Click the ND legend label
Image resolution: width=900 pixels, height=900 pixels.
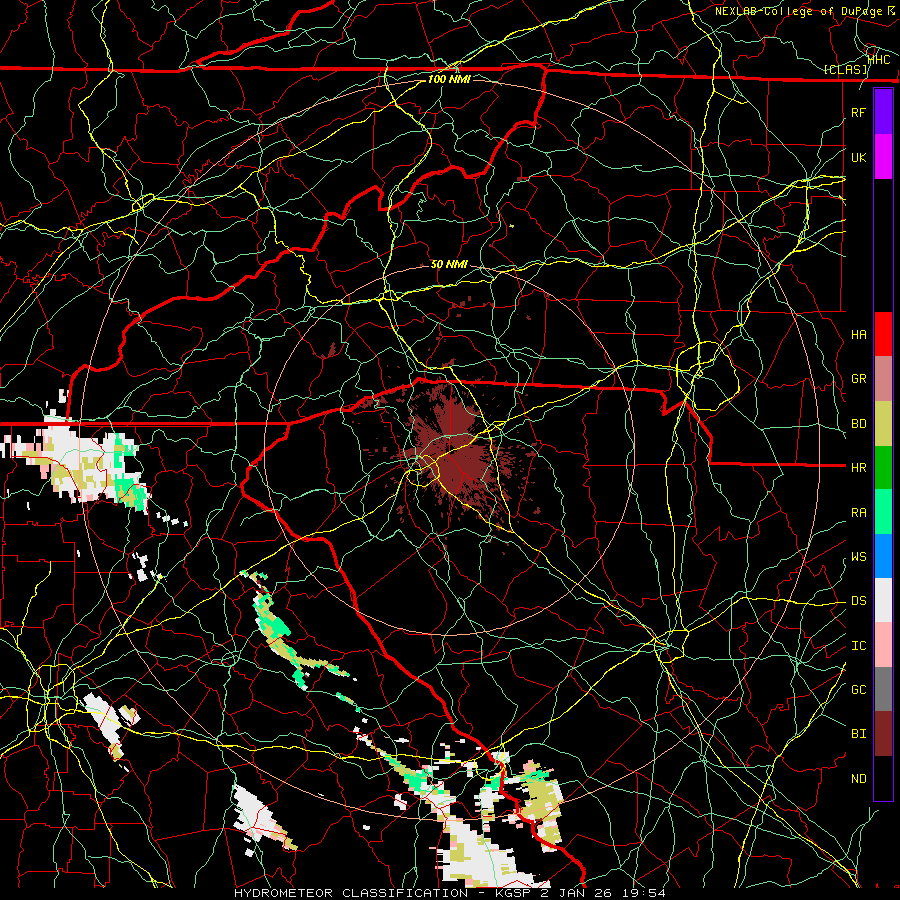[x=859, y=779]
